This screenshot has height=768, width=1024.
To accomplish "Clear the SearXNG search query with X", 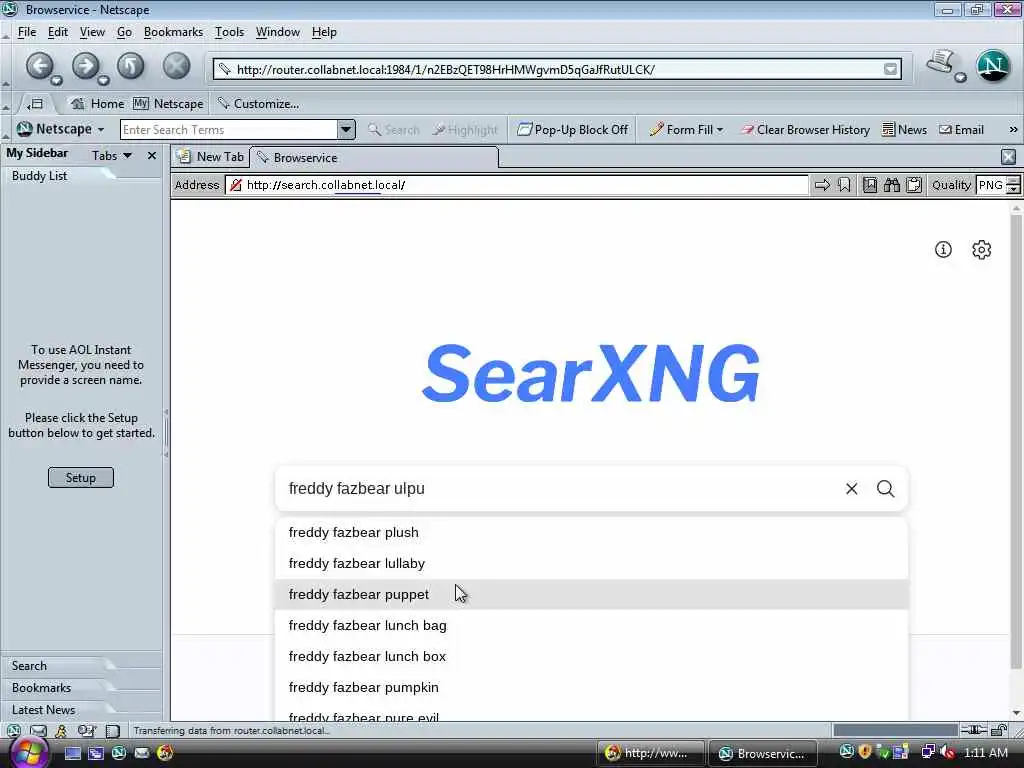I will pyautogui.click(x=852, y=488).
